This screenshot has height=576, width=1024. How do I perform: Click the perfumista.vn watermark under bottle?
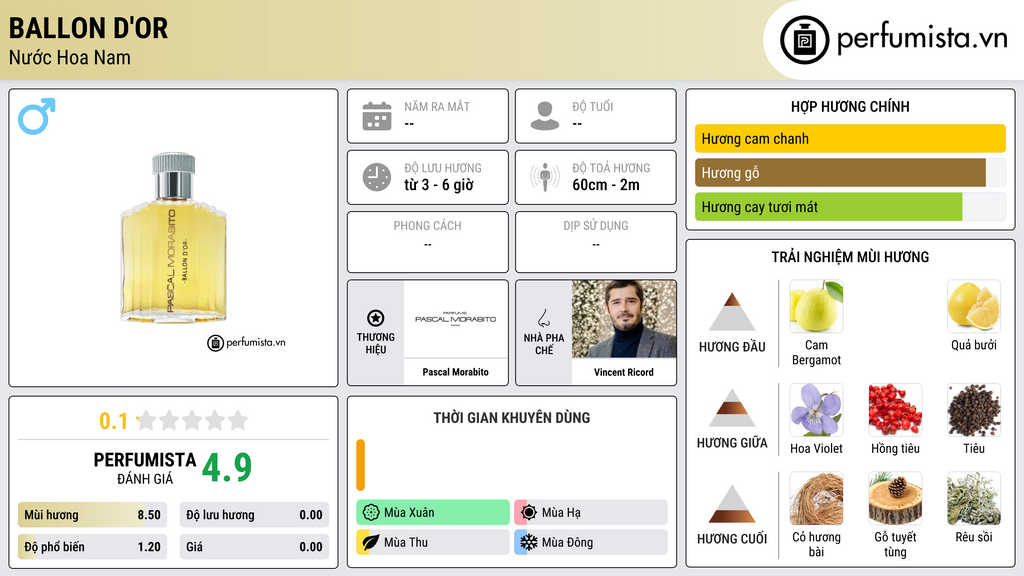tap(246, 342)
